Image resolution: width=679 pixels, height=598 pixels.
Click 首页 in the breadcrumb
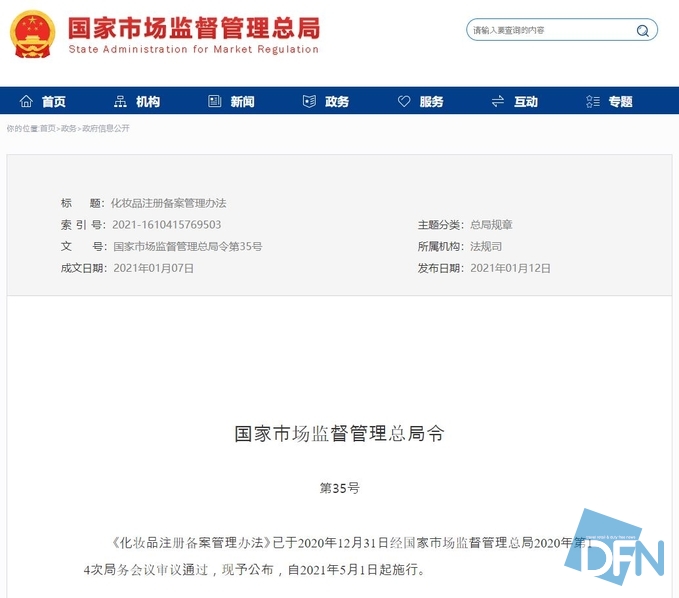[48, 128]
